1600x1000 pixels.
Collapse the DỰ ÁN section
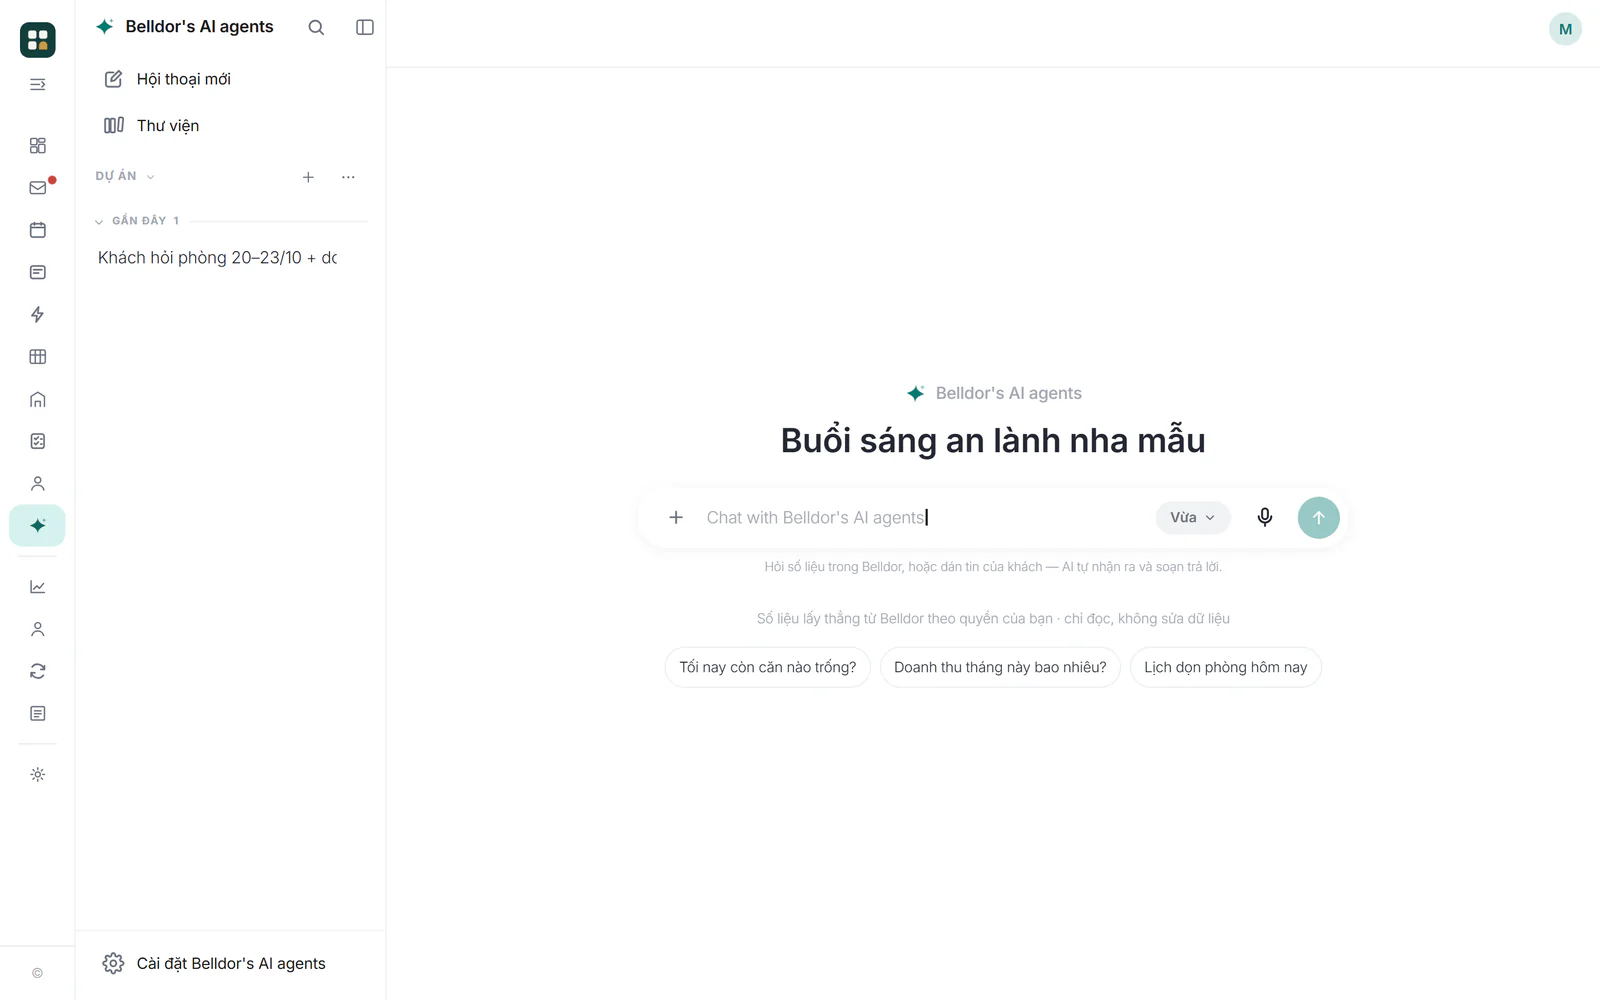(x=125, y=176)
